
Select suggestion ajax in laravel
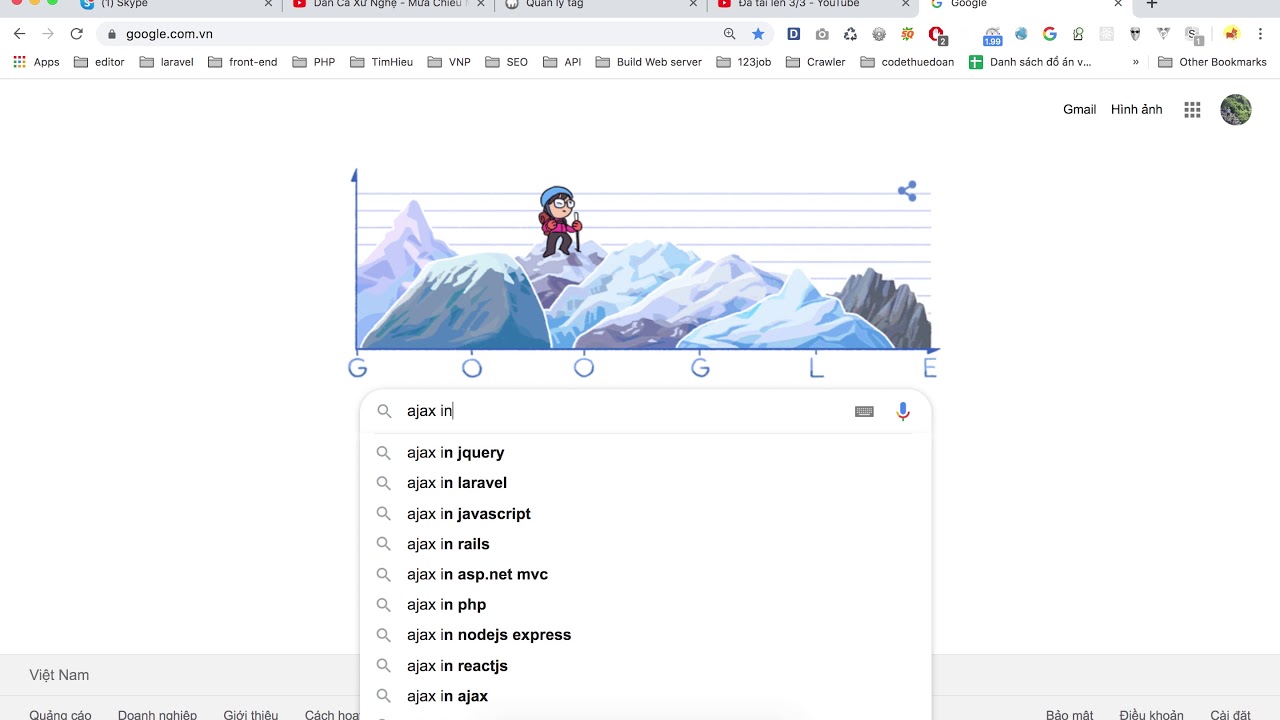(645, 483)
